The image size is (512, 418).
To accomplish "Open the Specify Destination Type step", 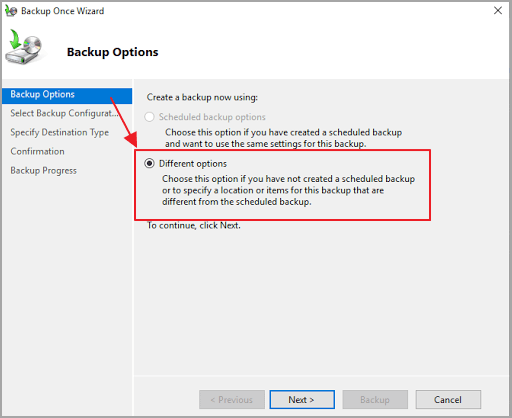I will 59,132.
